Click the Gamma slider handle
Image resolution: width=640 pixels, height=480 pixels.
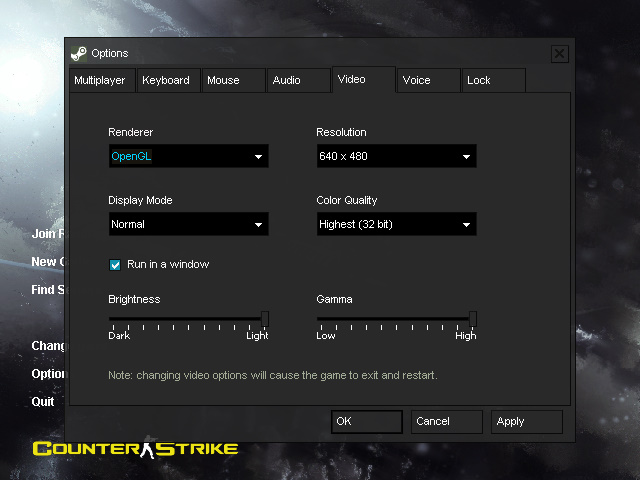point(473,319)
